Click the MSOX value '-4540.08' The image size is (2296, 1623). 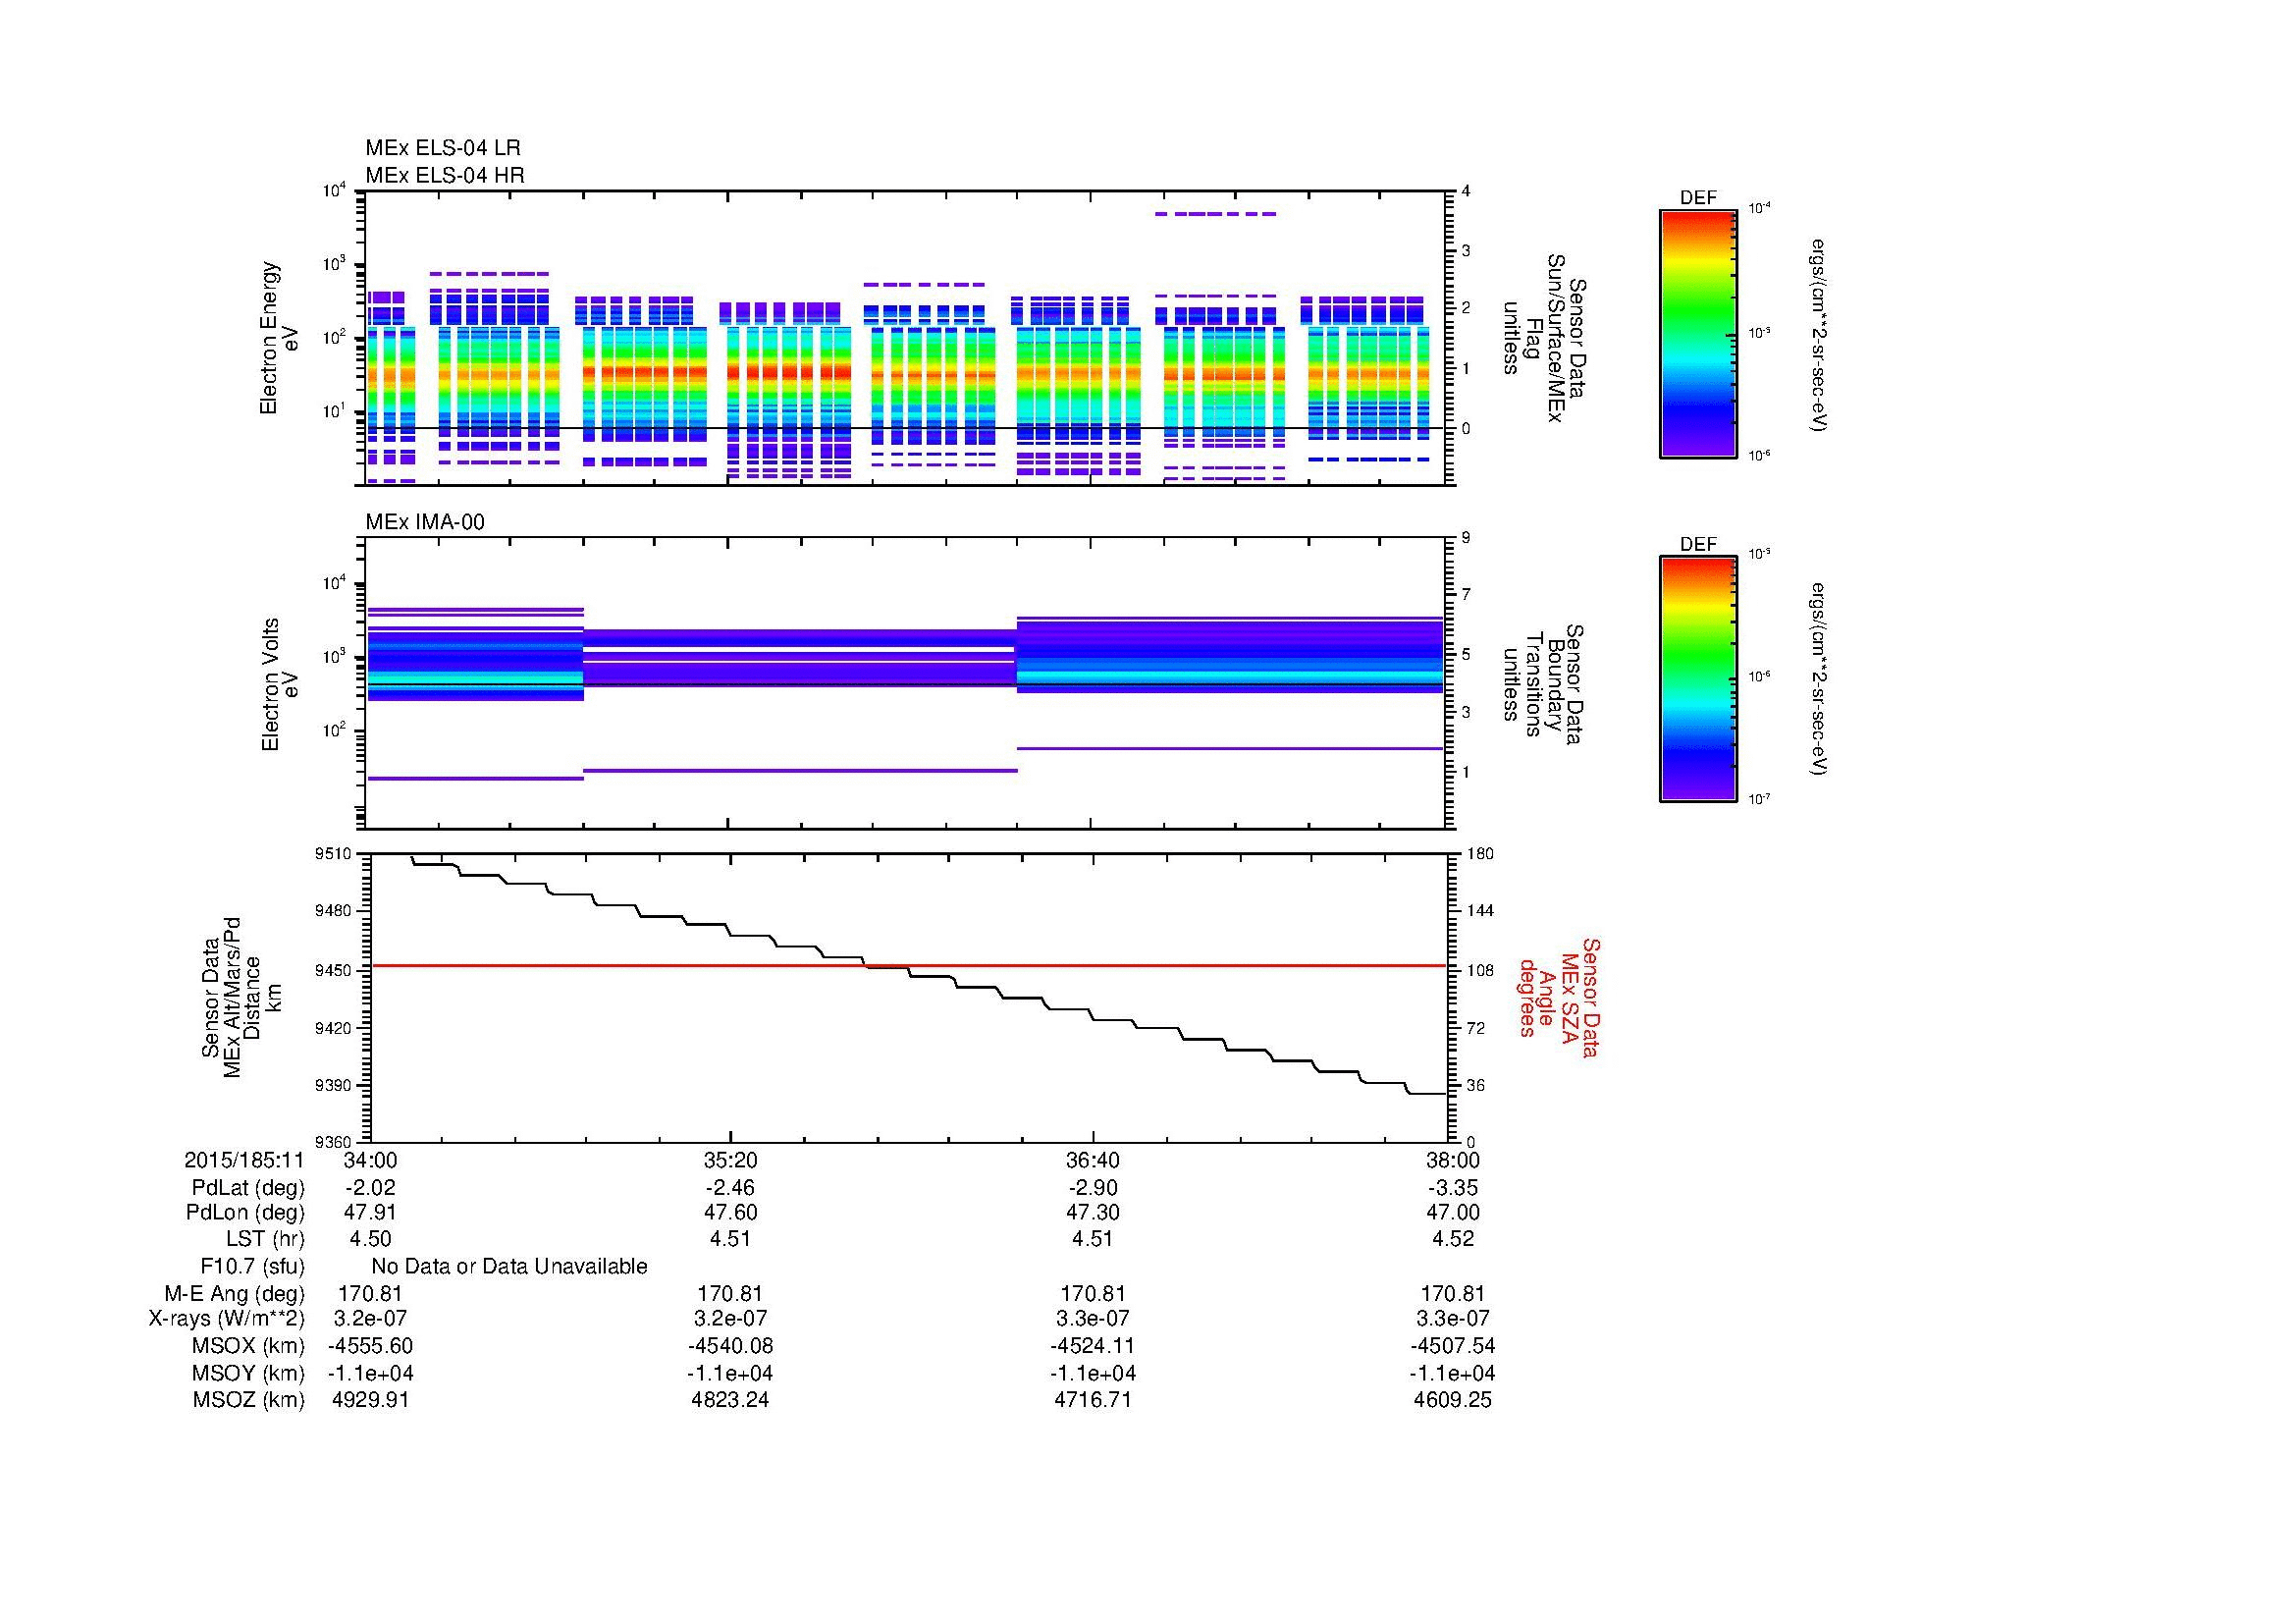tap(730, 1346)
